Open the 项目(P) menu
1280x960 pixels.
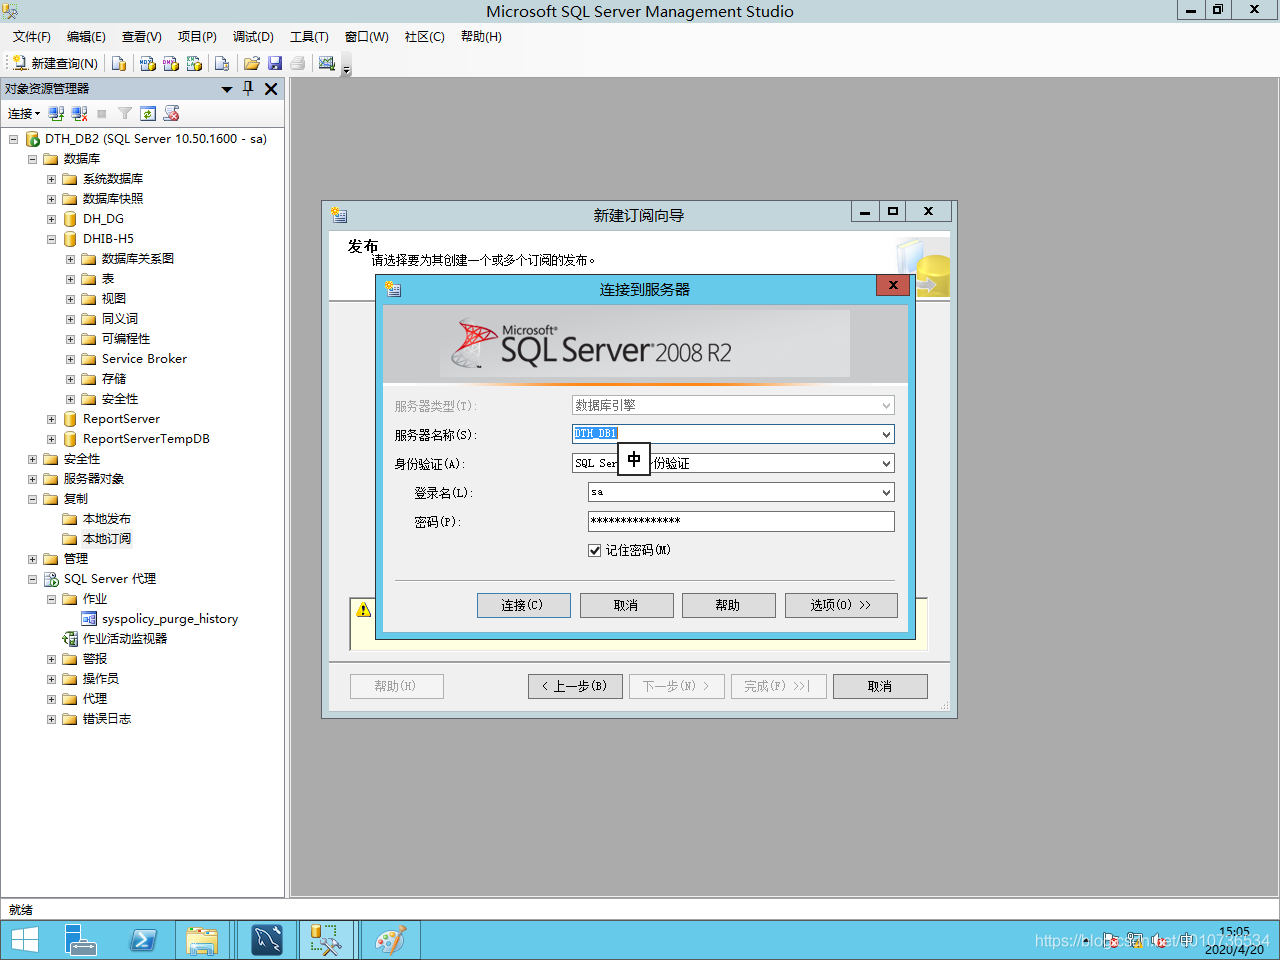pyautogui.click(x=197, y=37)
